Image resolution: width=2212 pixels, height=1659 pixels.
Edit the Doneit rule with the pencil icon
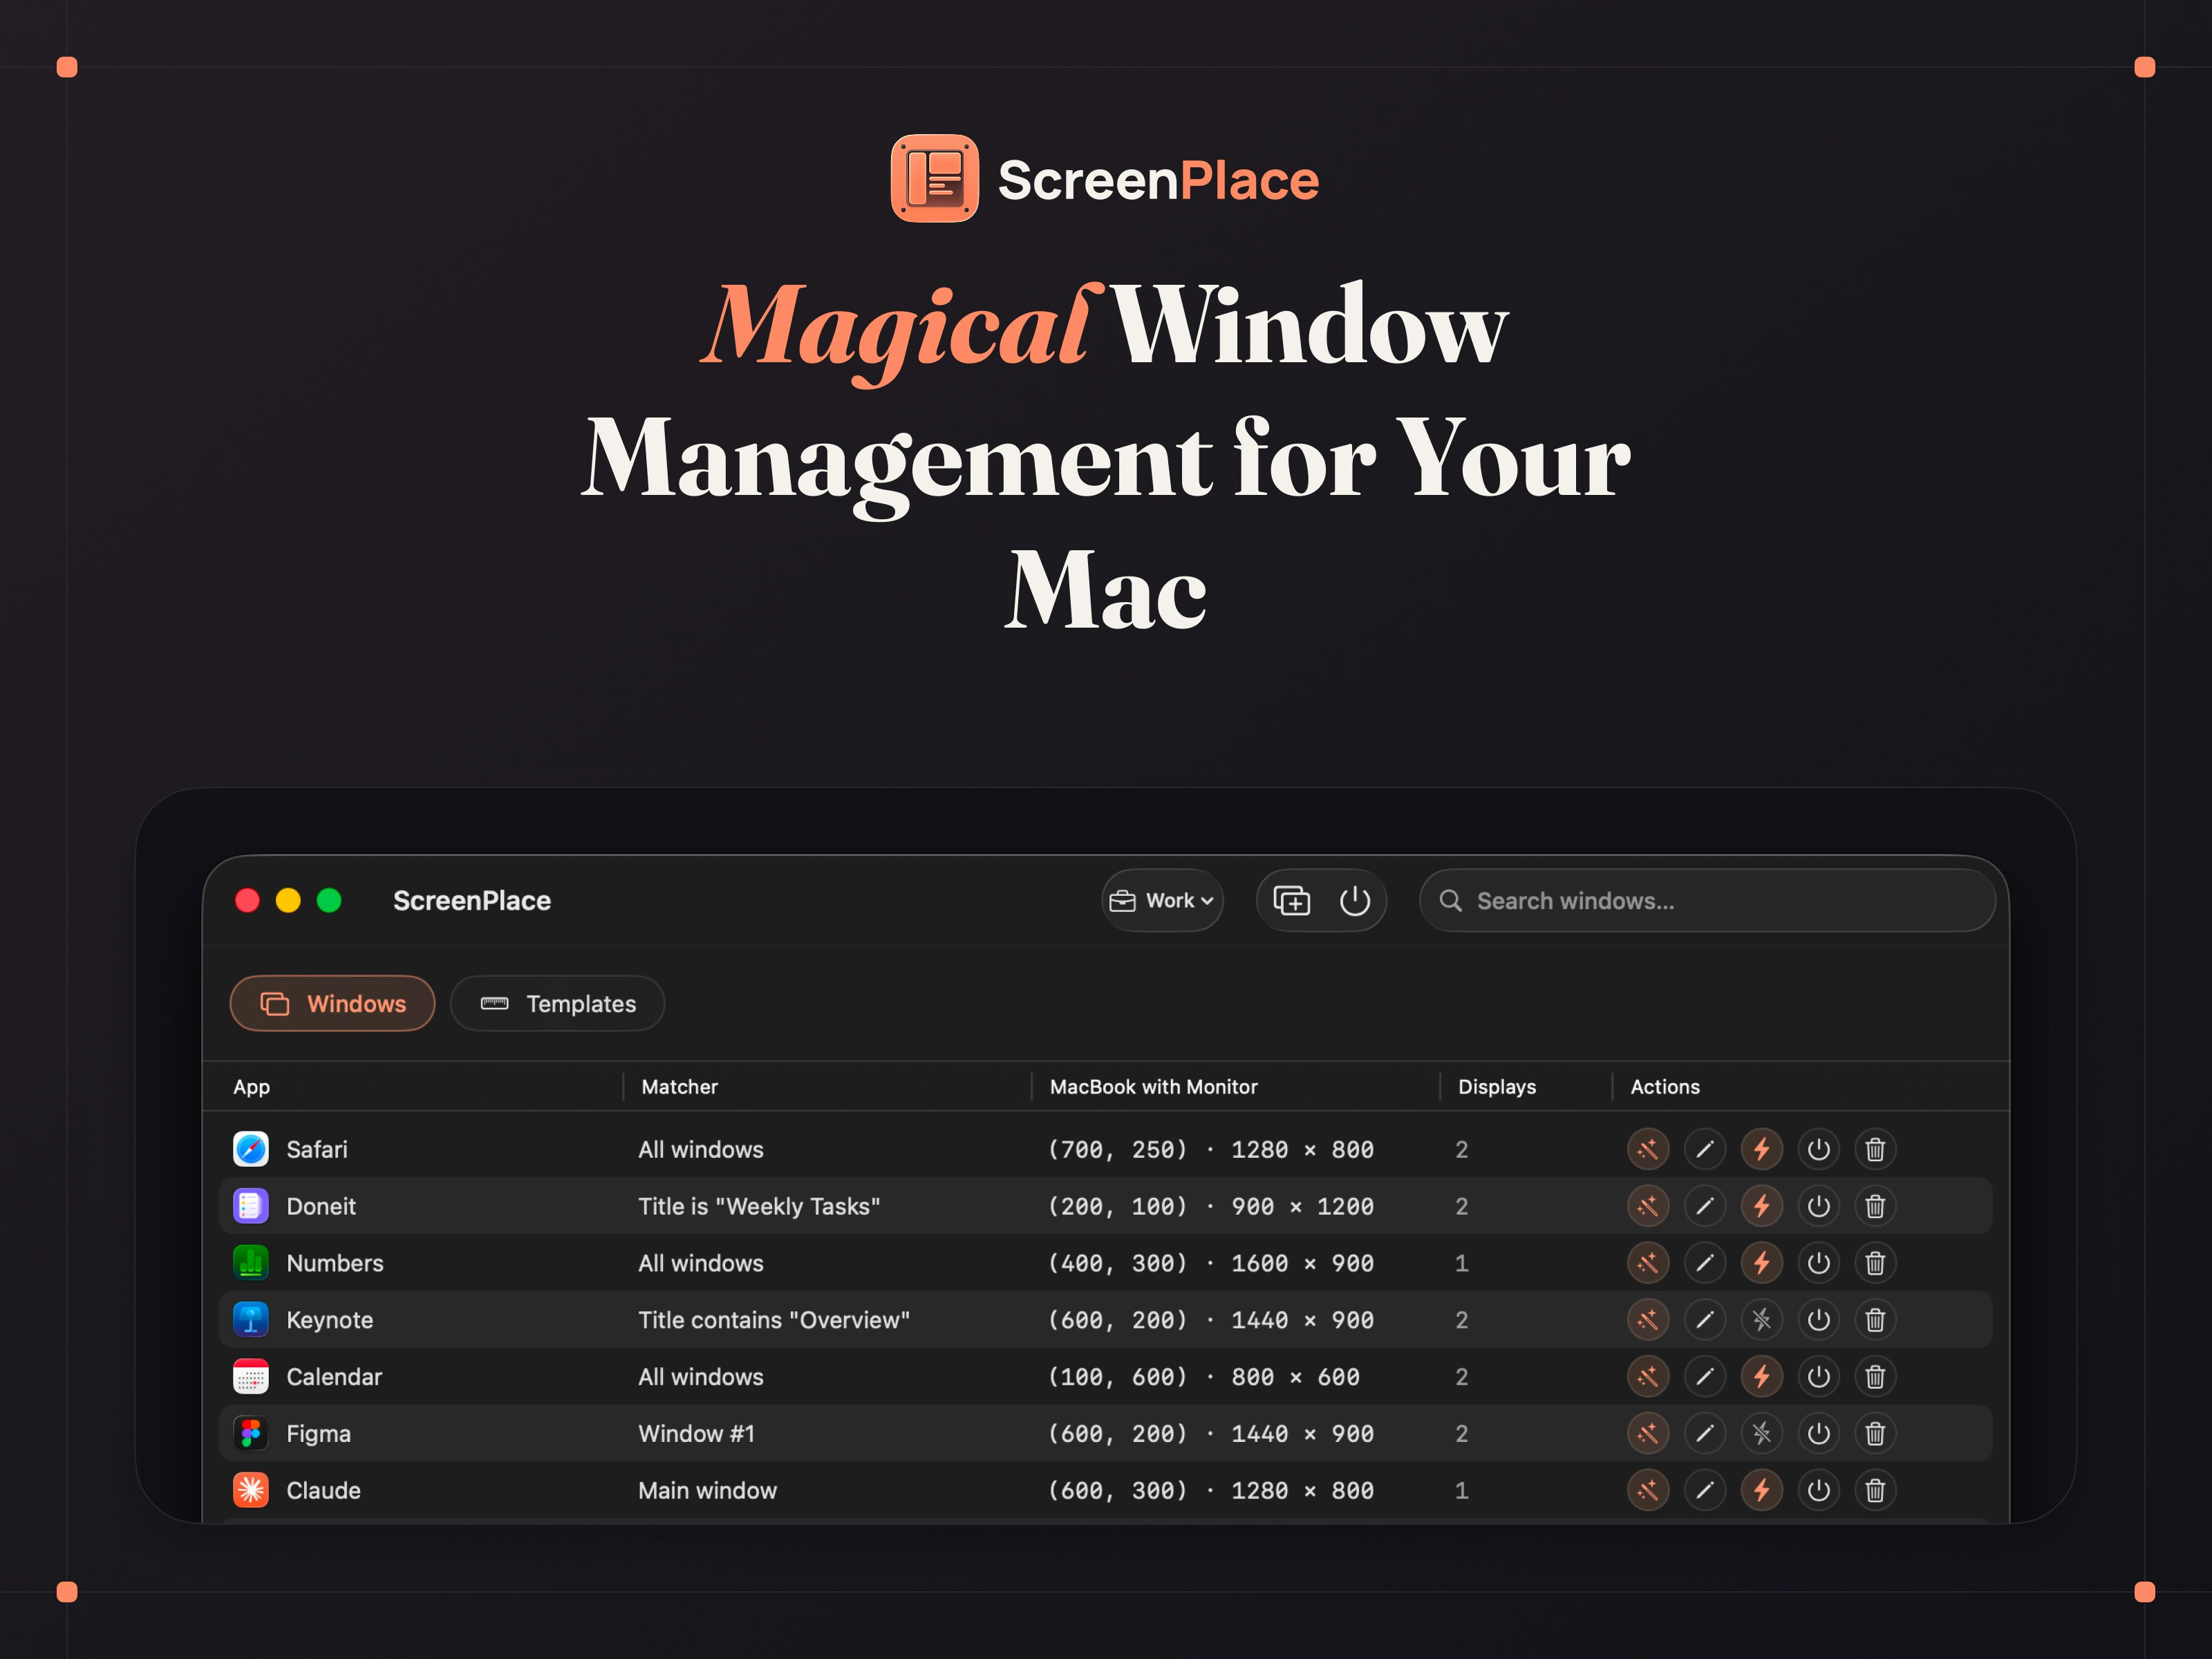click(x=1705, y=1206)
